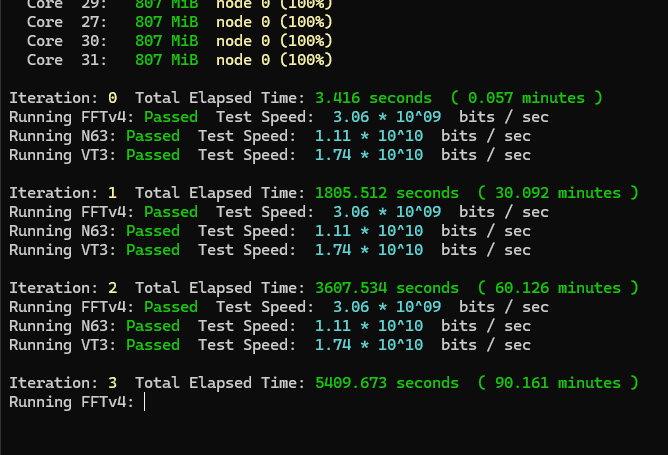Viewport: 668px width, 455px height.
Task: Click the 1805.512 seconds elapsed time
Action: coord(386,193)
